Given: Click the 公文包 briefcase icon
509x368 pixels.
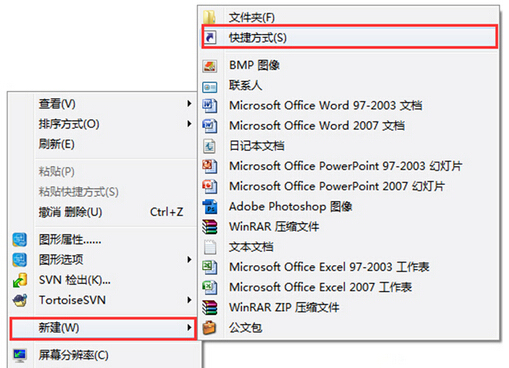Looking at the screenshot, I should (210, 328).
